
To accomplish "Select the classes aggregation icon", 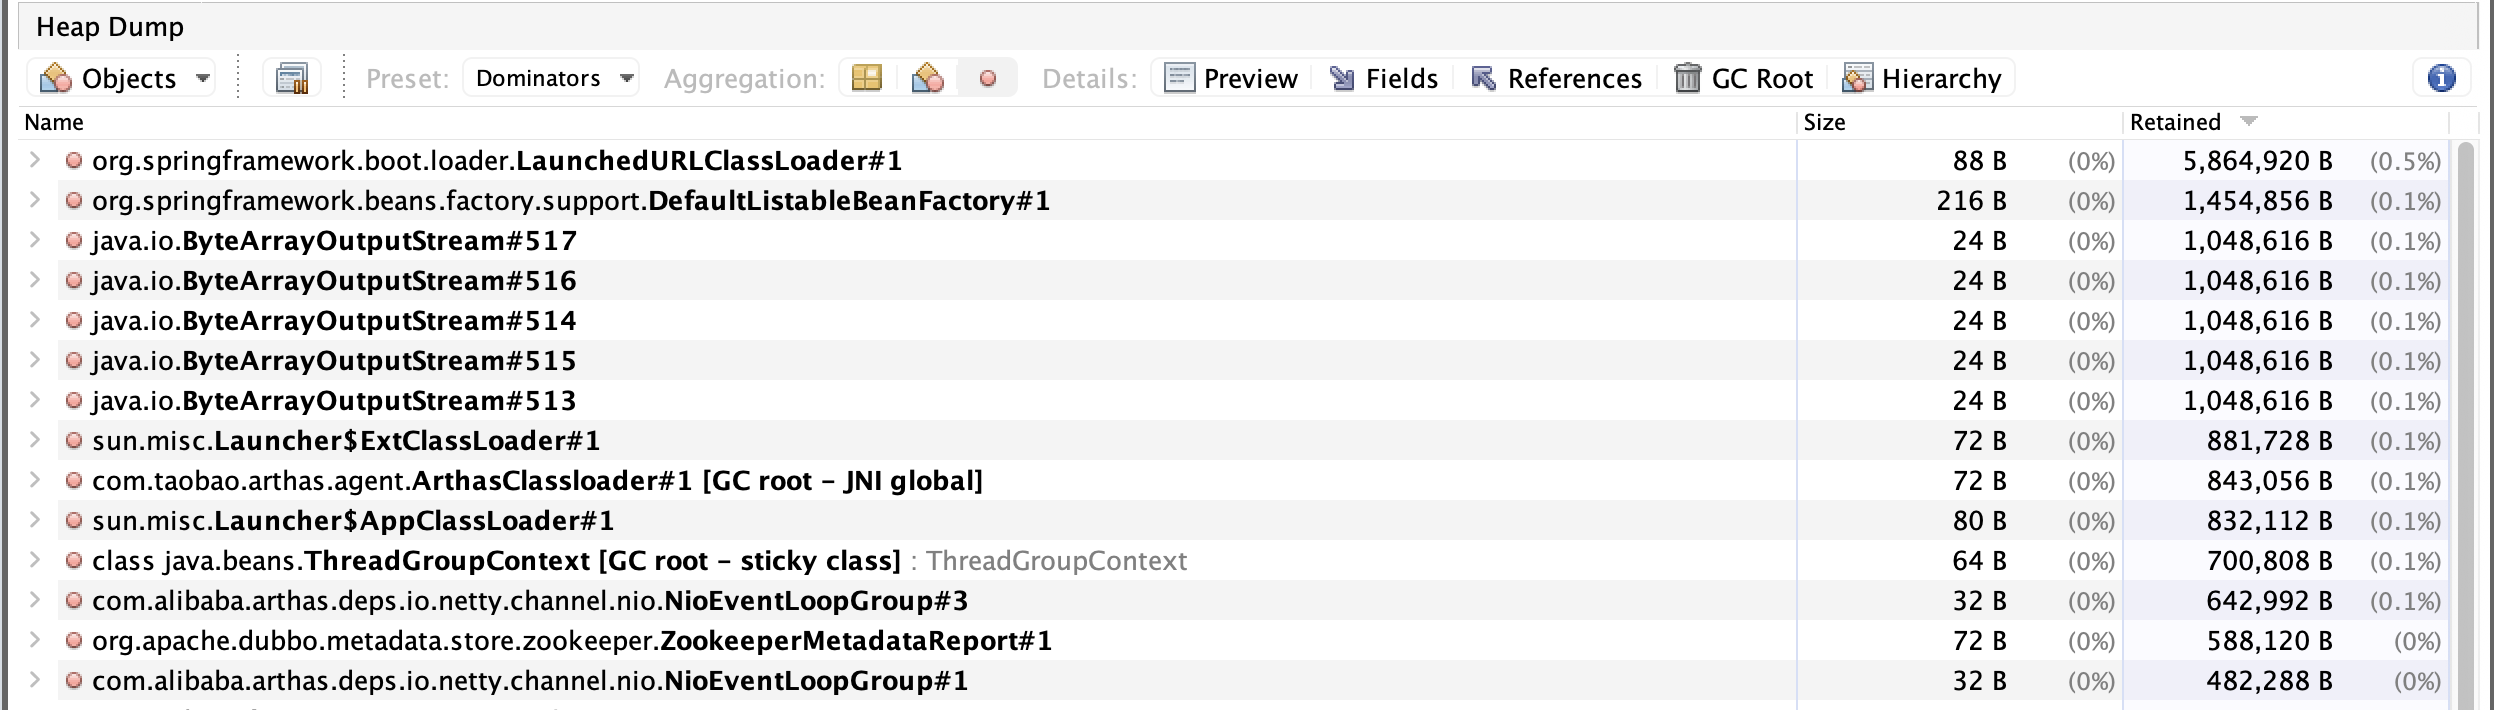I will coord(927,78).
